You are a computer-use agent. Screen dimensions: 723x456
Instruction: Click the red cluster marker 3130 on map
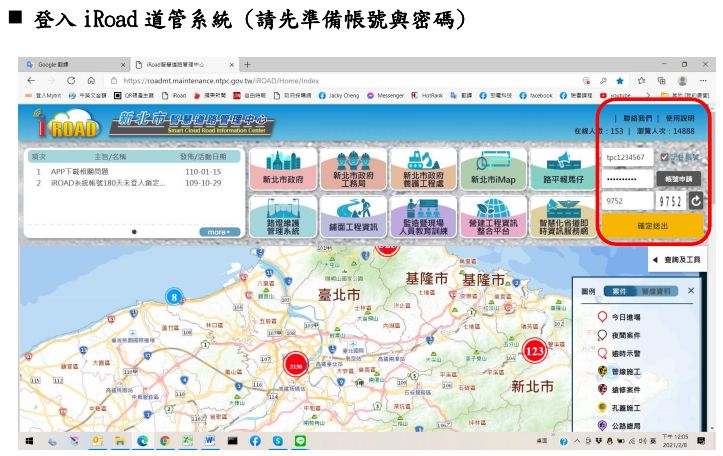(296, 366)
